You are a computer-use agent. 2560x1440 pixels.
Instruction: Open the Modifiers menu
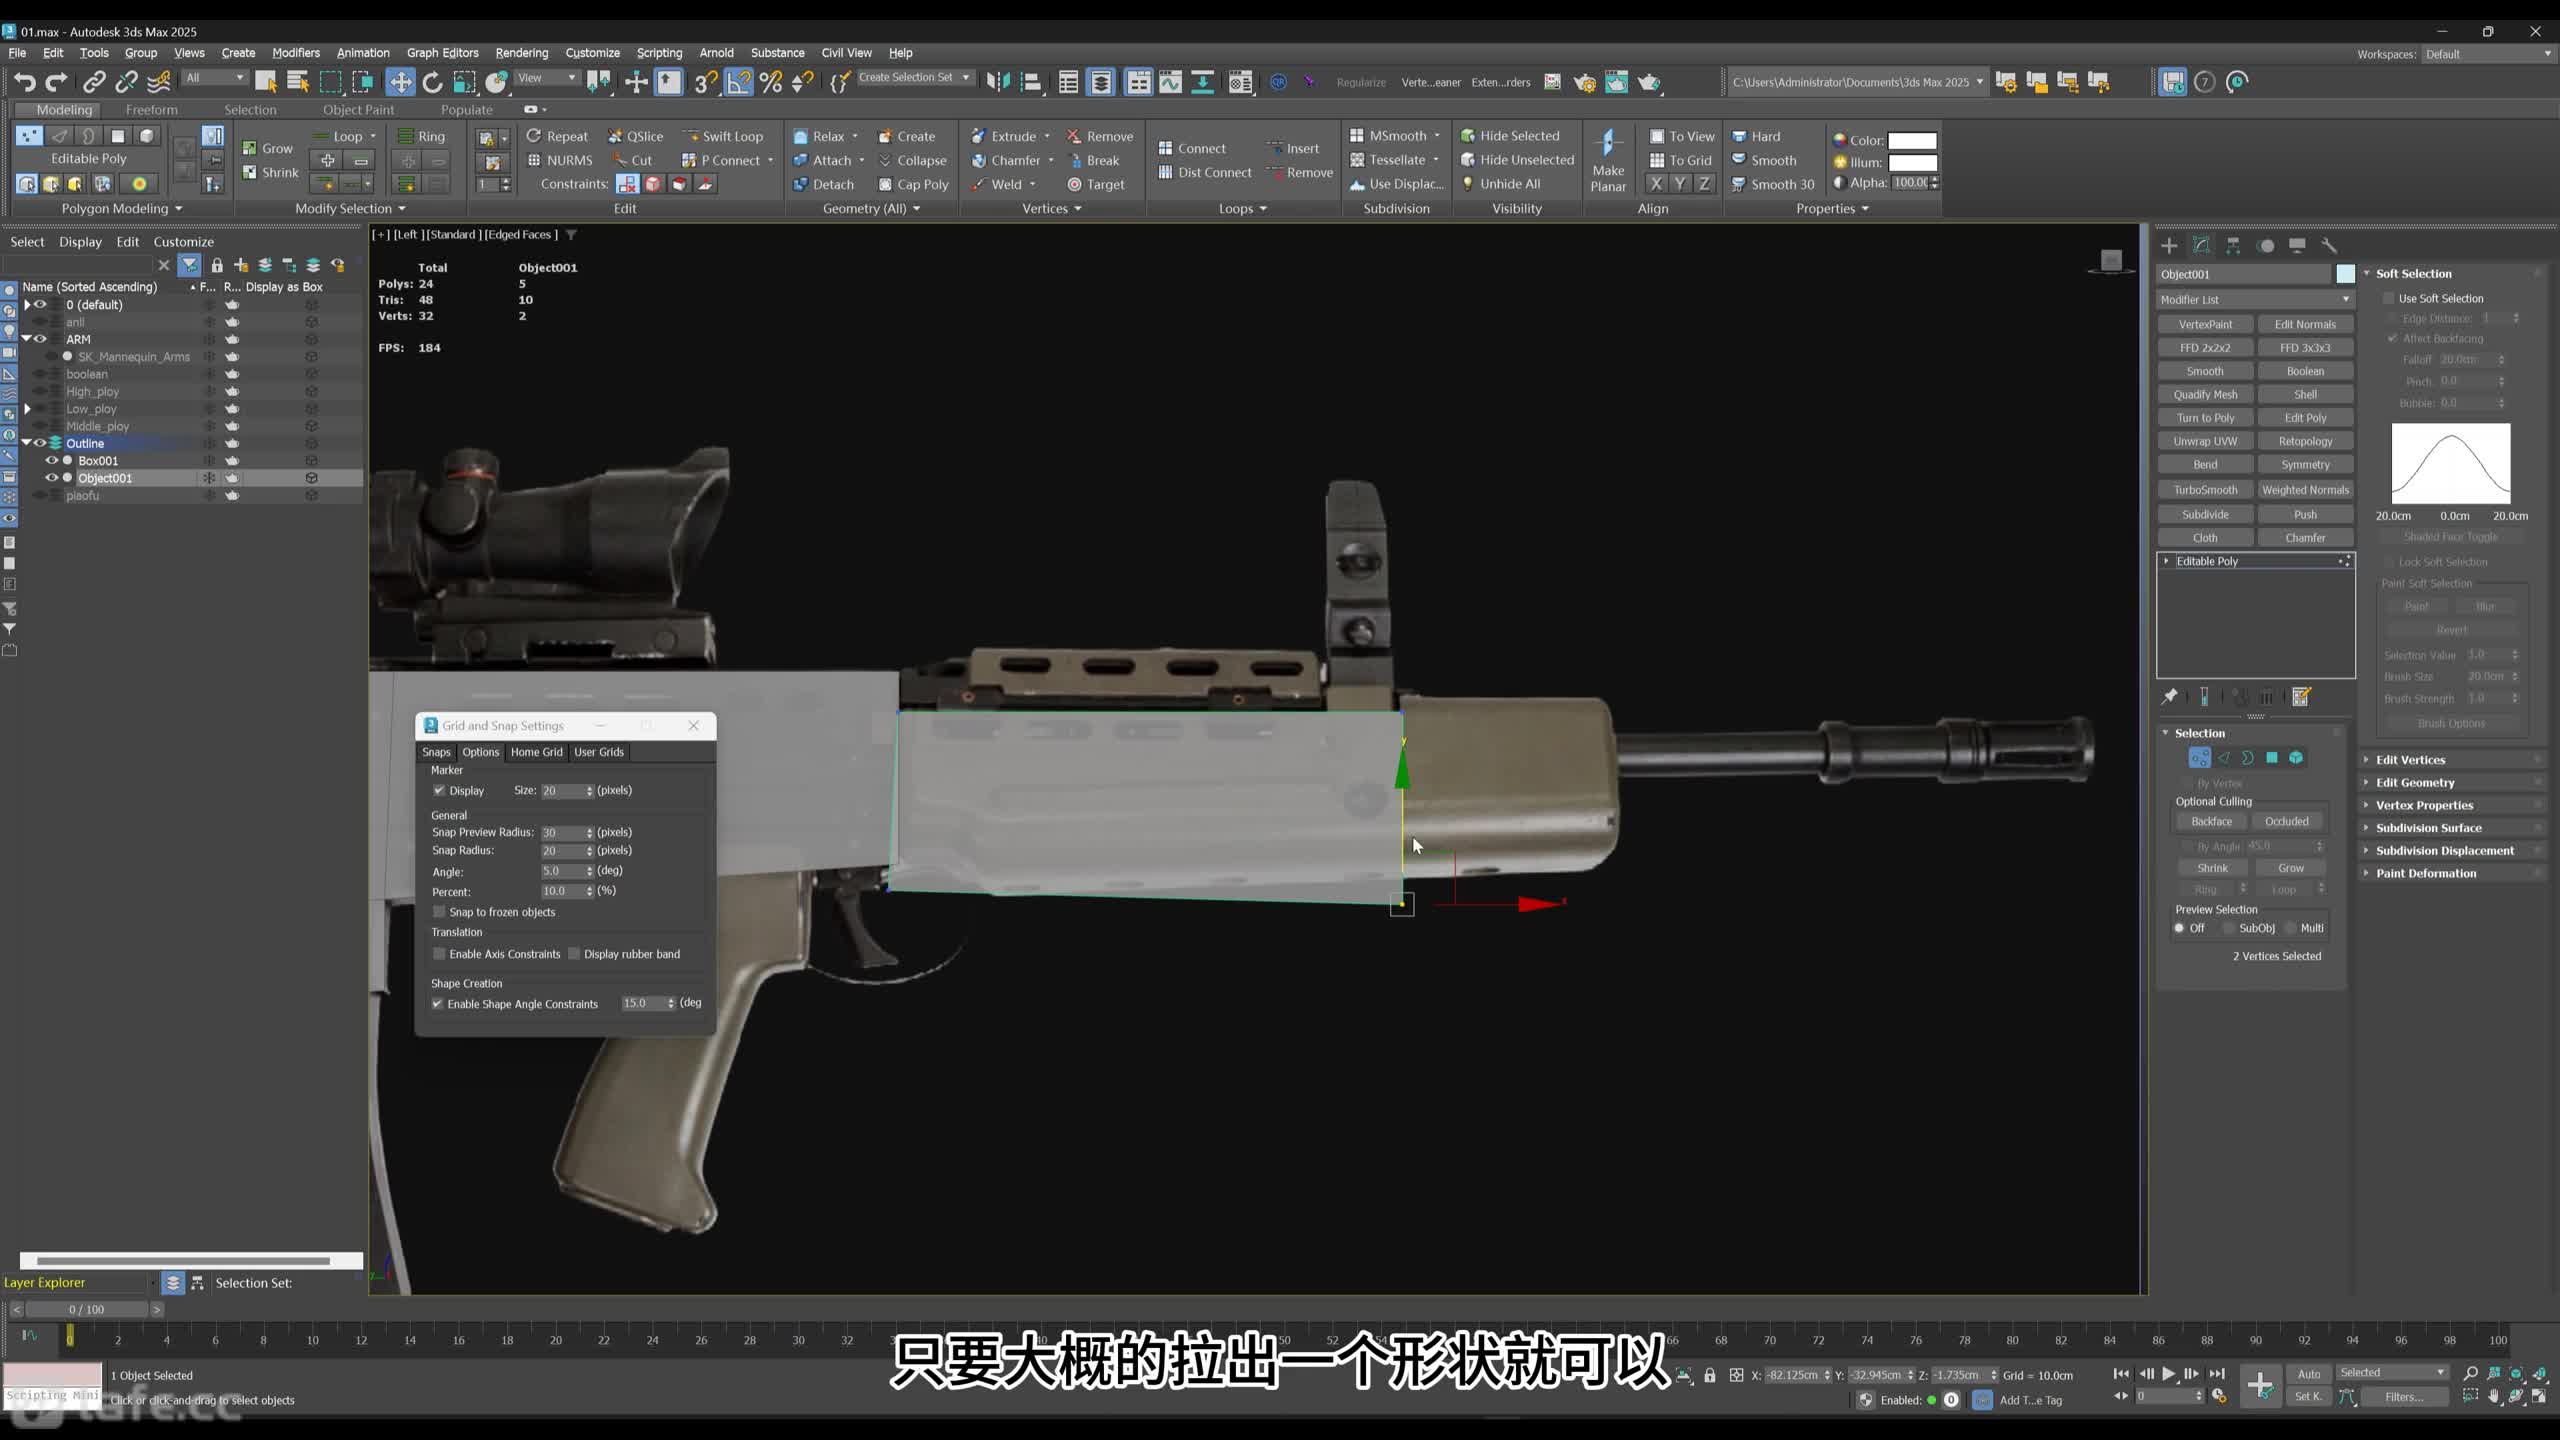click(x=296, y=53)
